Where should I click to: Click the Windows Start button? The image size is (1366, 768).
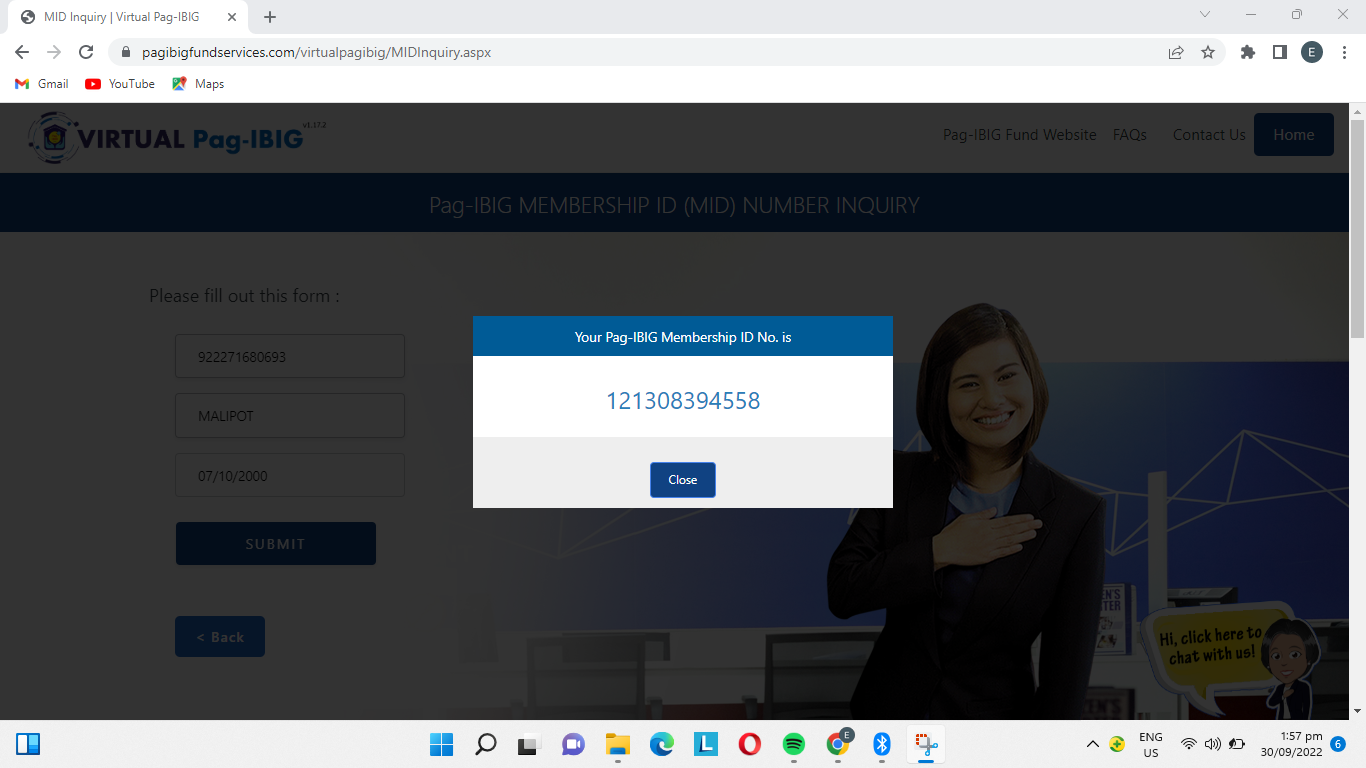click(x=441, y=744)
